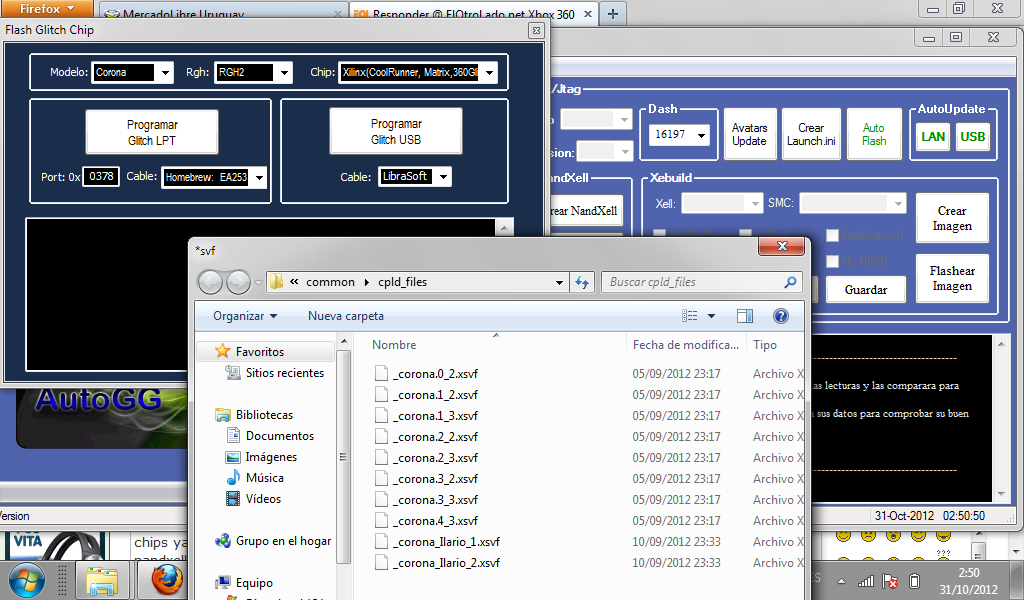Click the file icon of _corona.0_2.xsvf

click(381, 373)
